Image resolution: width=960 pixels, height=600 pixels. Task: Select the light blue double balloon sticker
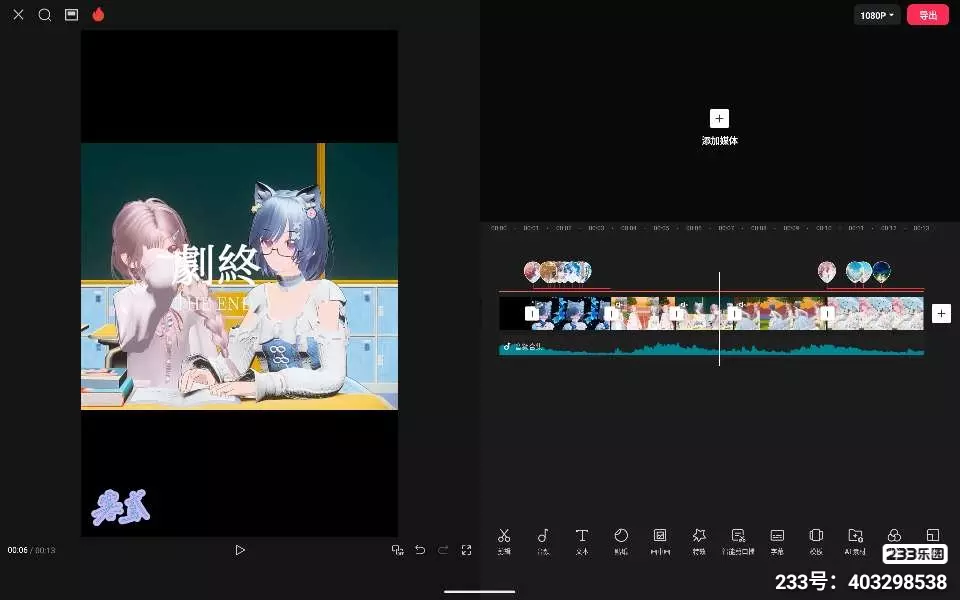(x=858, y=272)
